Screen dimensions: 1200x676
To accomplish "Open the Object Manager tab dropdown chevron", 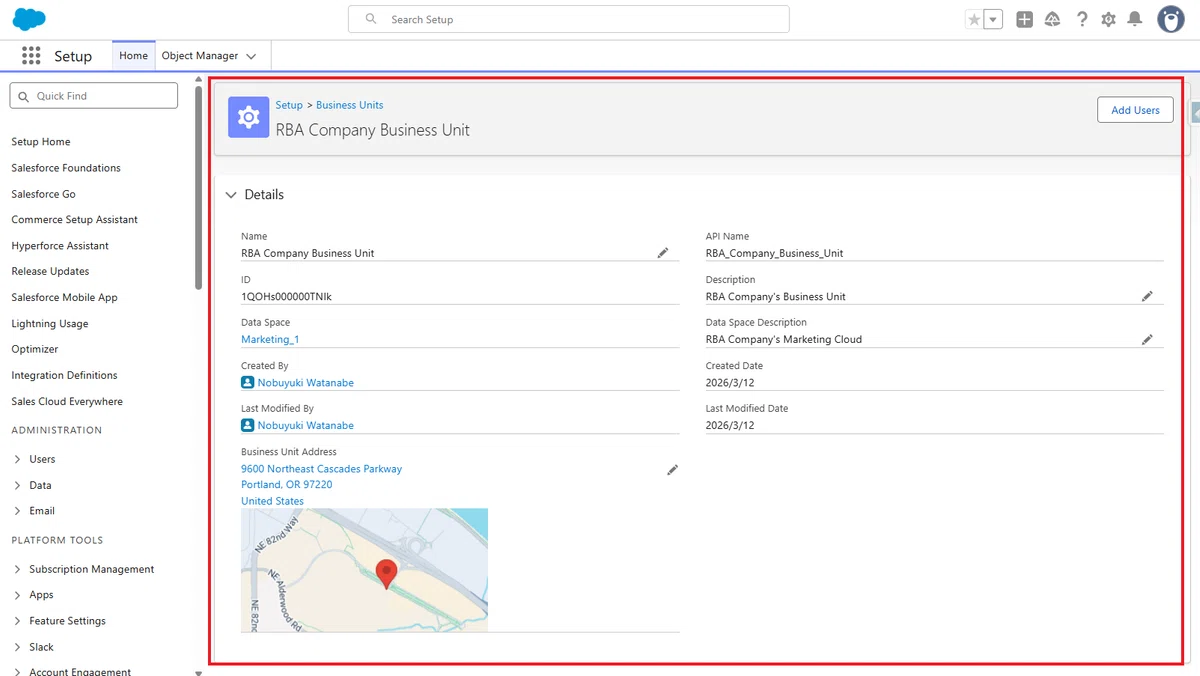I will [251, 56].
